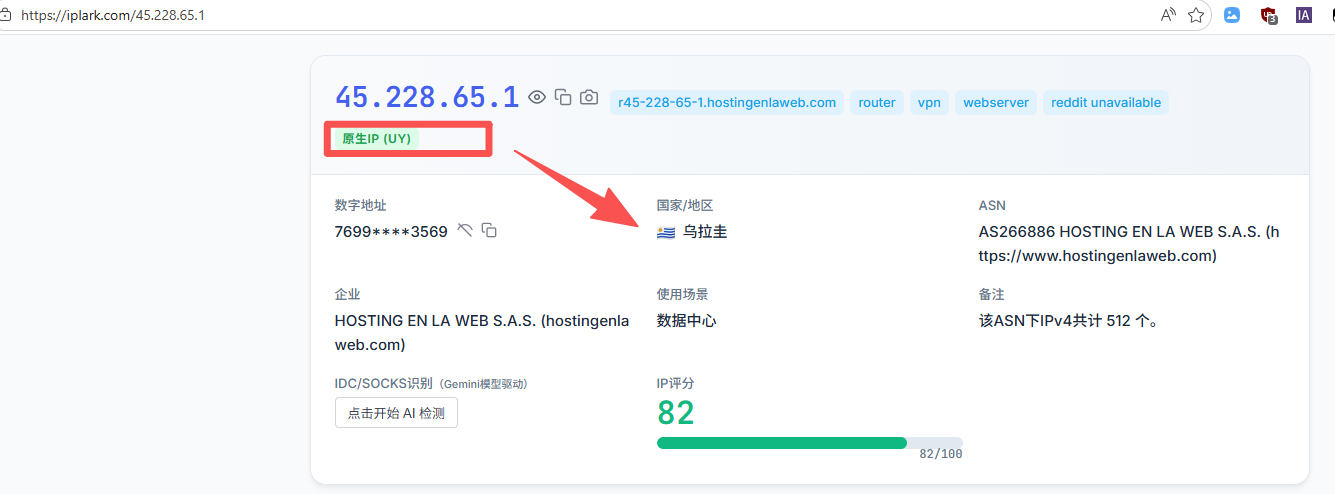Image resolution: width=1335 pixels, height=494 pixels.
Task: Toggle the eye icon beside the IP address
Action: (x=537, y=97)
